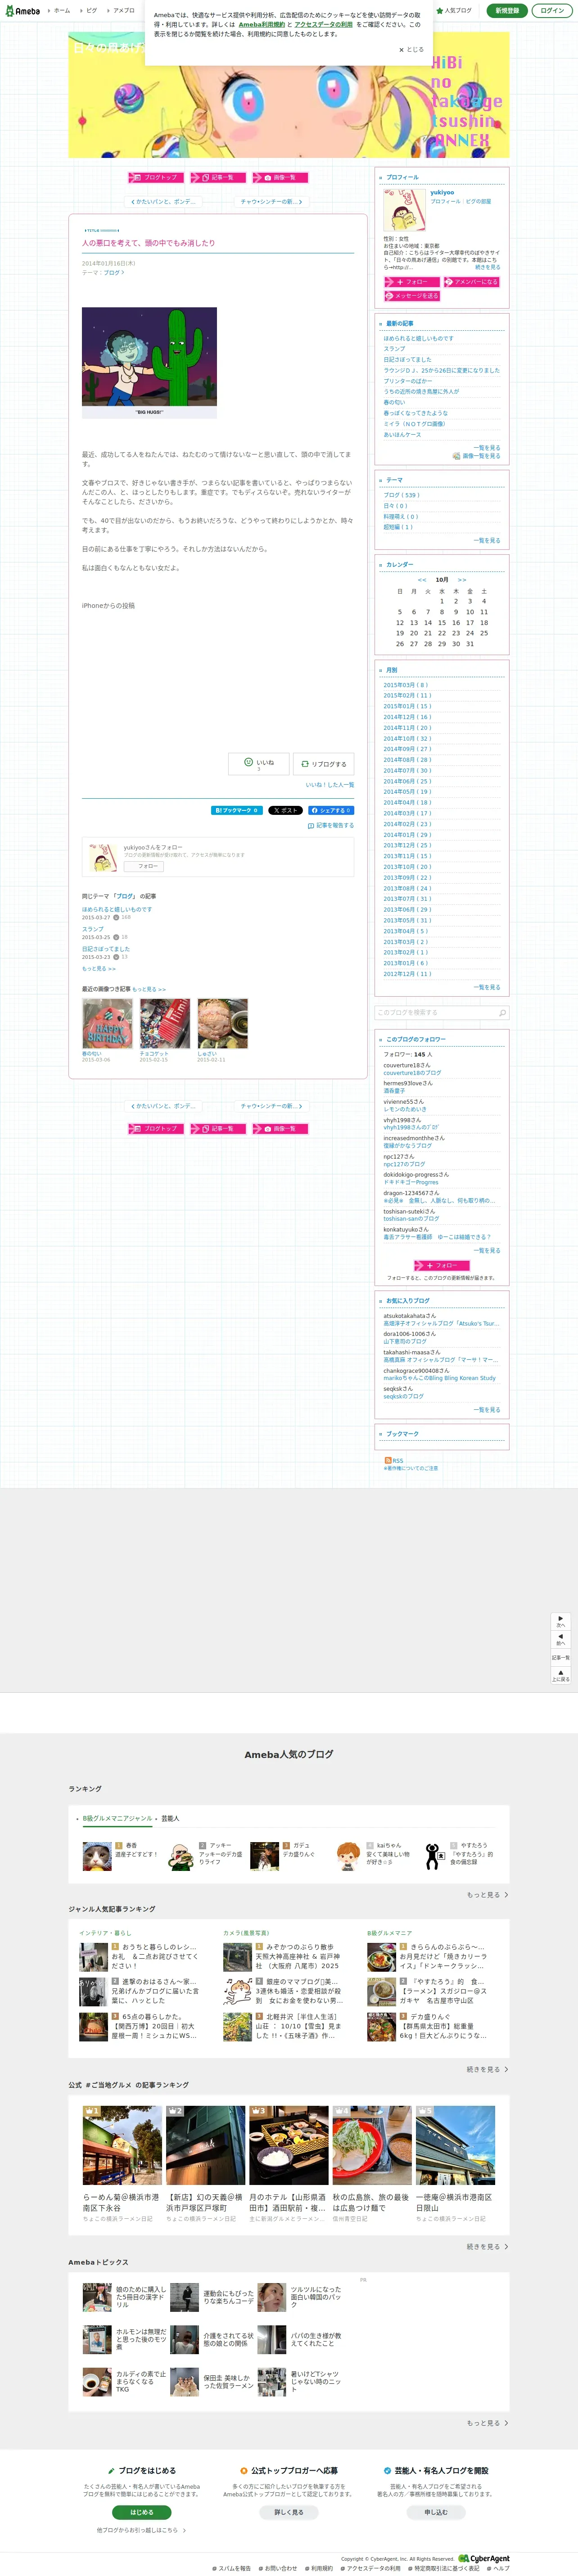578x2576 pixels.
Task: Select 芸能人 ranking tab
Action: tap(170, 1819)
